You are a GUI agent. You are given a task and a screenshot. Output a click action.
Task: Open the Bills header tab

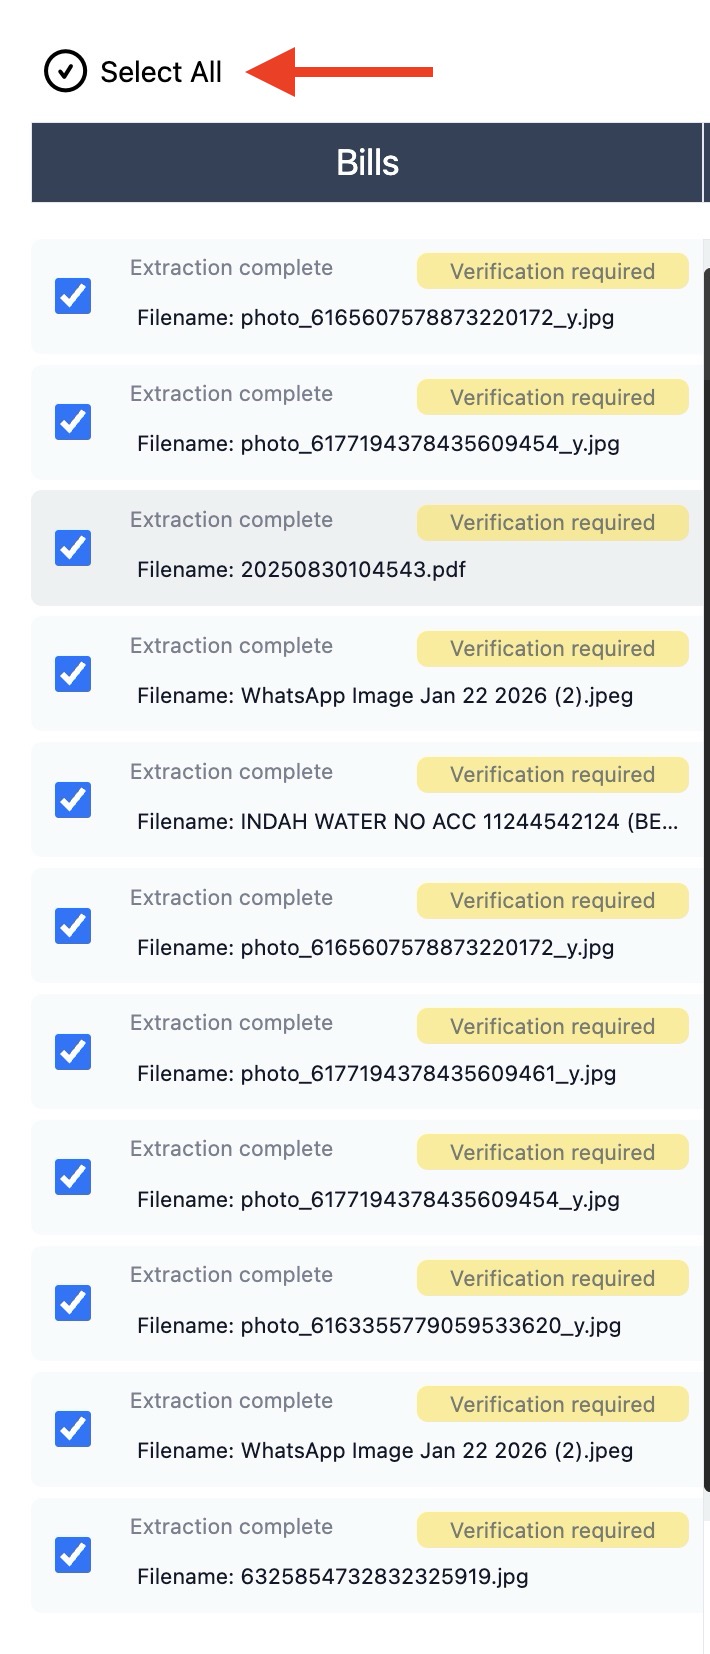click(x=367, y=163)
